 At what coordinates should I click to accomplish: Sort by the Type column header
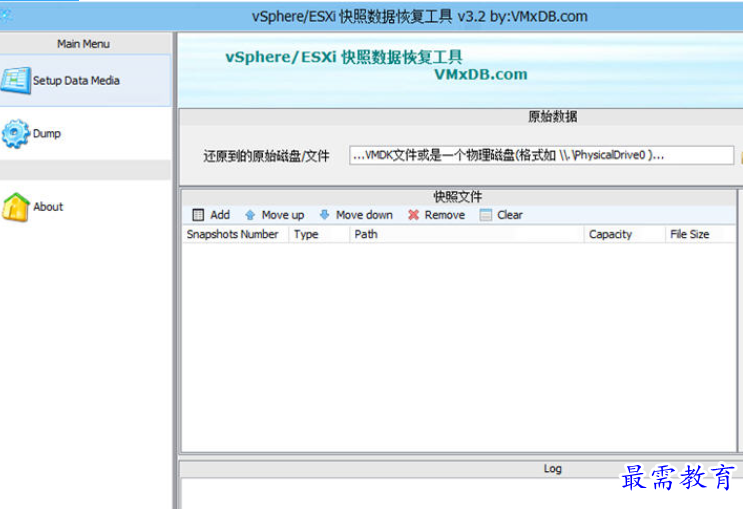[x=319, y=235]
